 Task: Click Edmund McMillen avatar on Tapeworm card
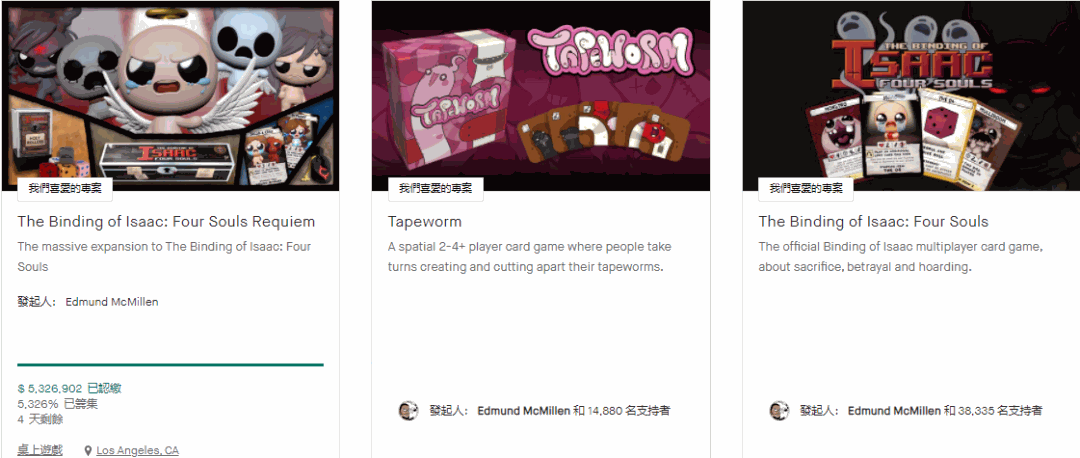408,410
